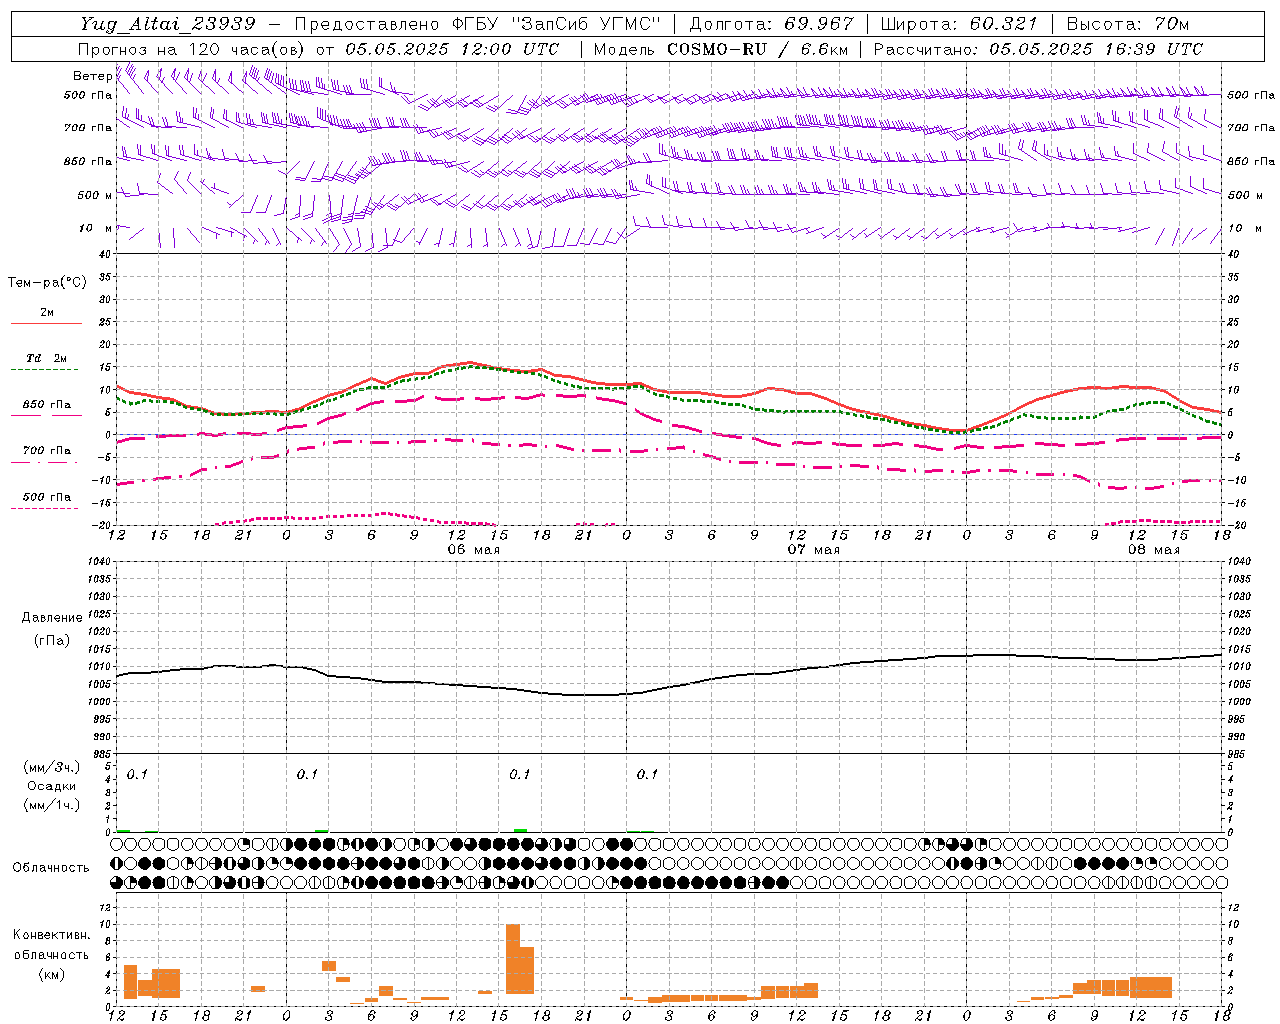Click the 'Осадки' precipitation label

point(51,786)
